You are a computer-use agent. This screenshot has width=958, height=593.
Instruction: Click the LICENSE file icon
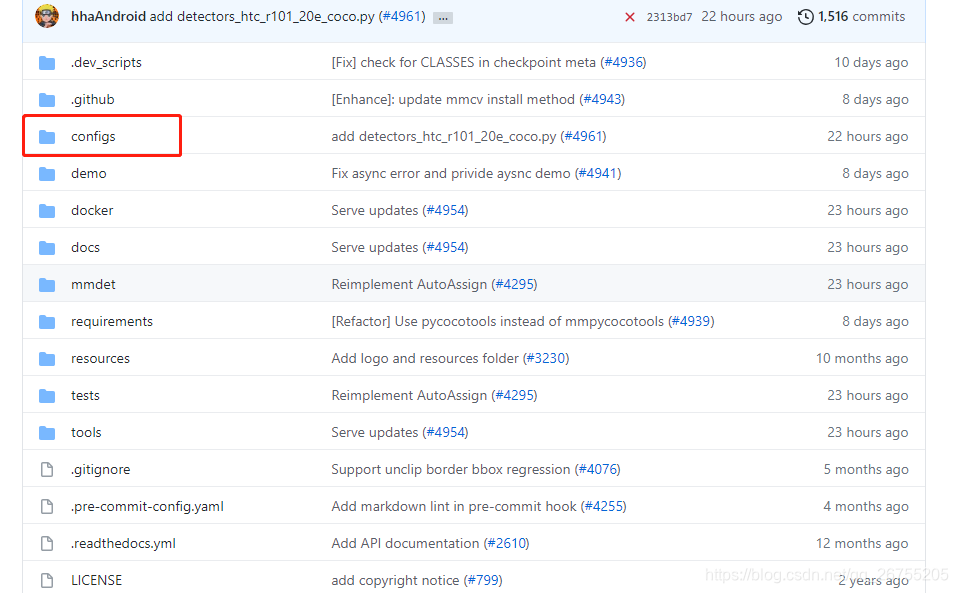(x=46, y=580)
